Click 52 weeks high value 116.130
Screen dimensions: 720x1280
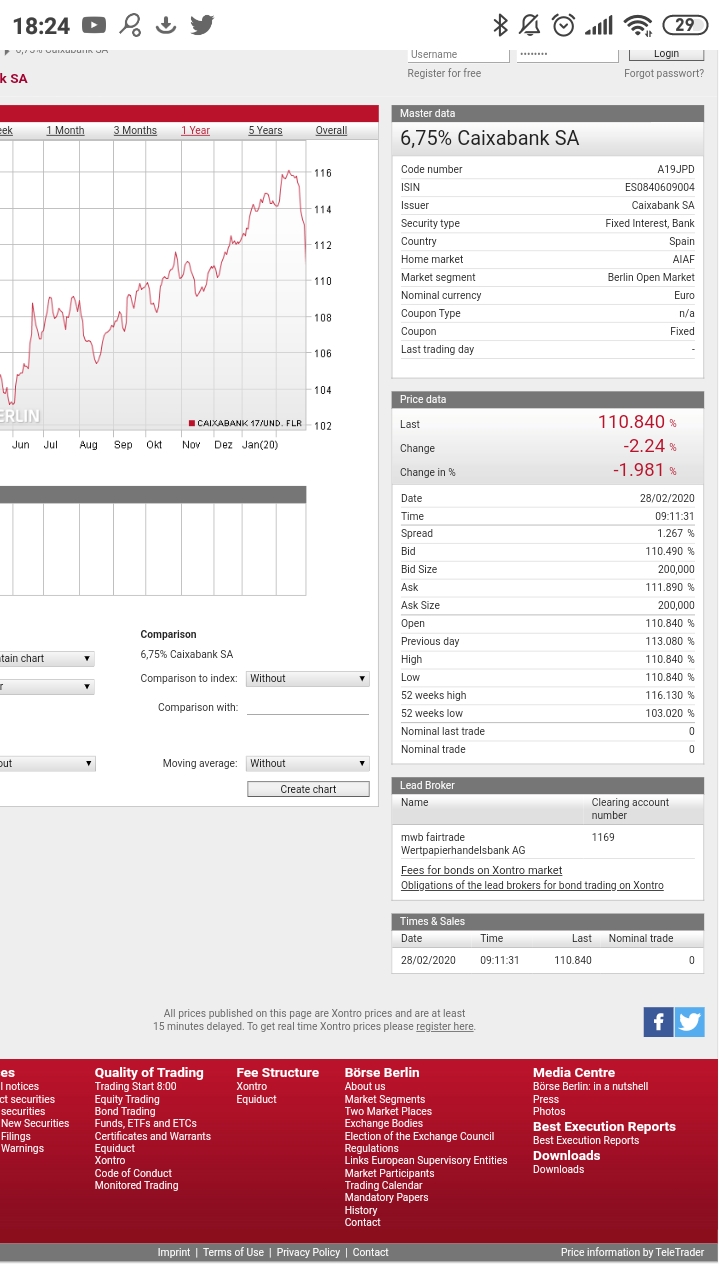pos(665,695)
